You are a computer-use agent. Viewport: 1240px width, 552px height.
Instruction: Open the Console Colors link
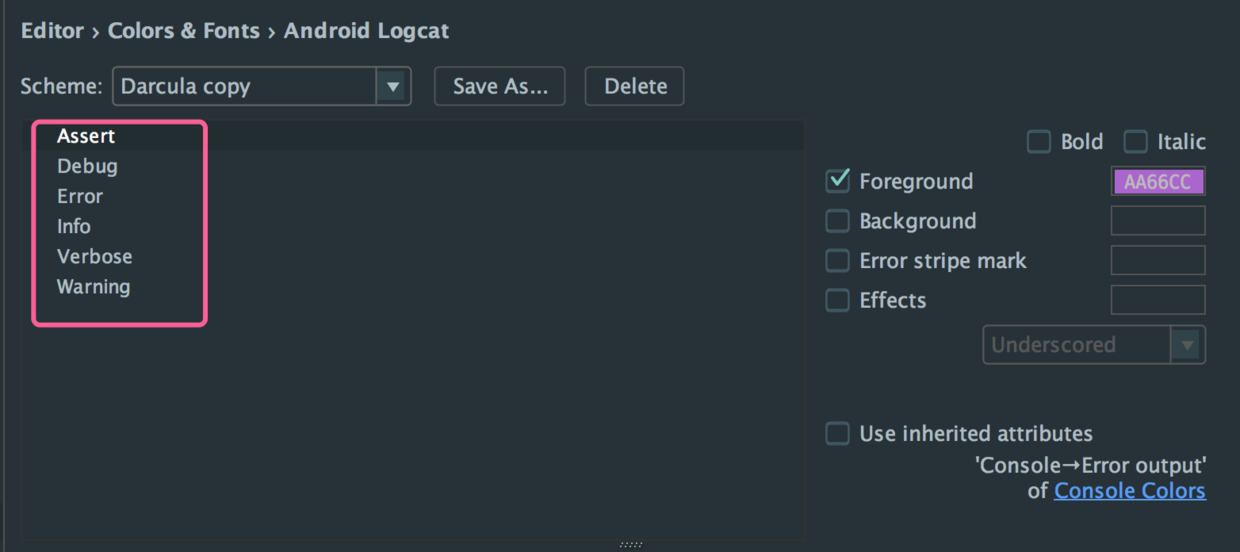[x=1129, y=491]
